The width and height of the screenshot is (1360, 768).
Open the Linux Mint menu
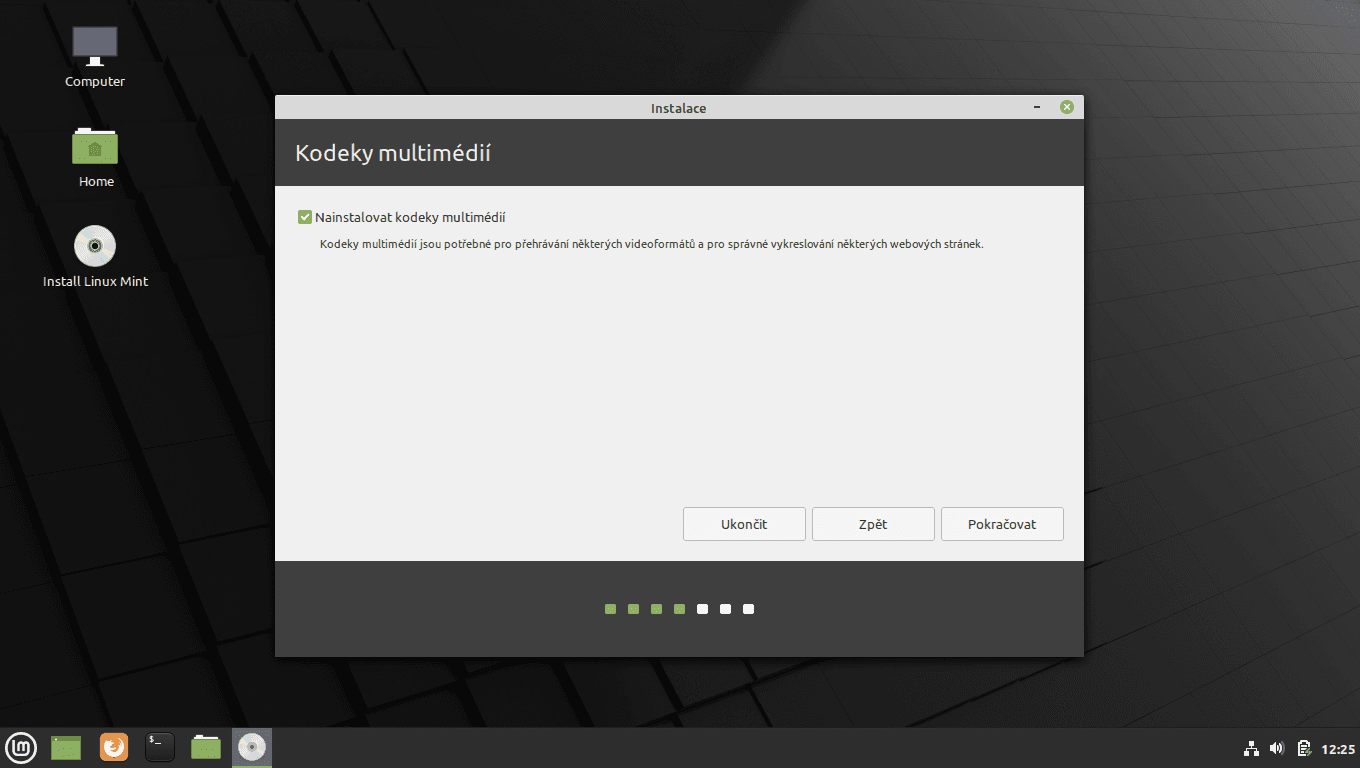coord(21,747)
